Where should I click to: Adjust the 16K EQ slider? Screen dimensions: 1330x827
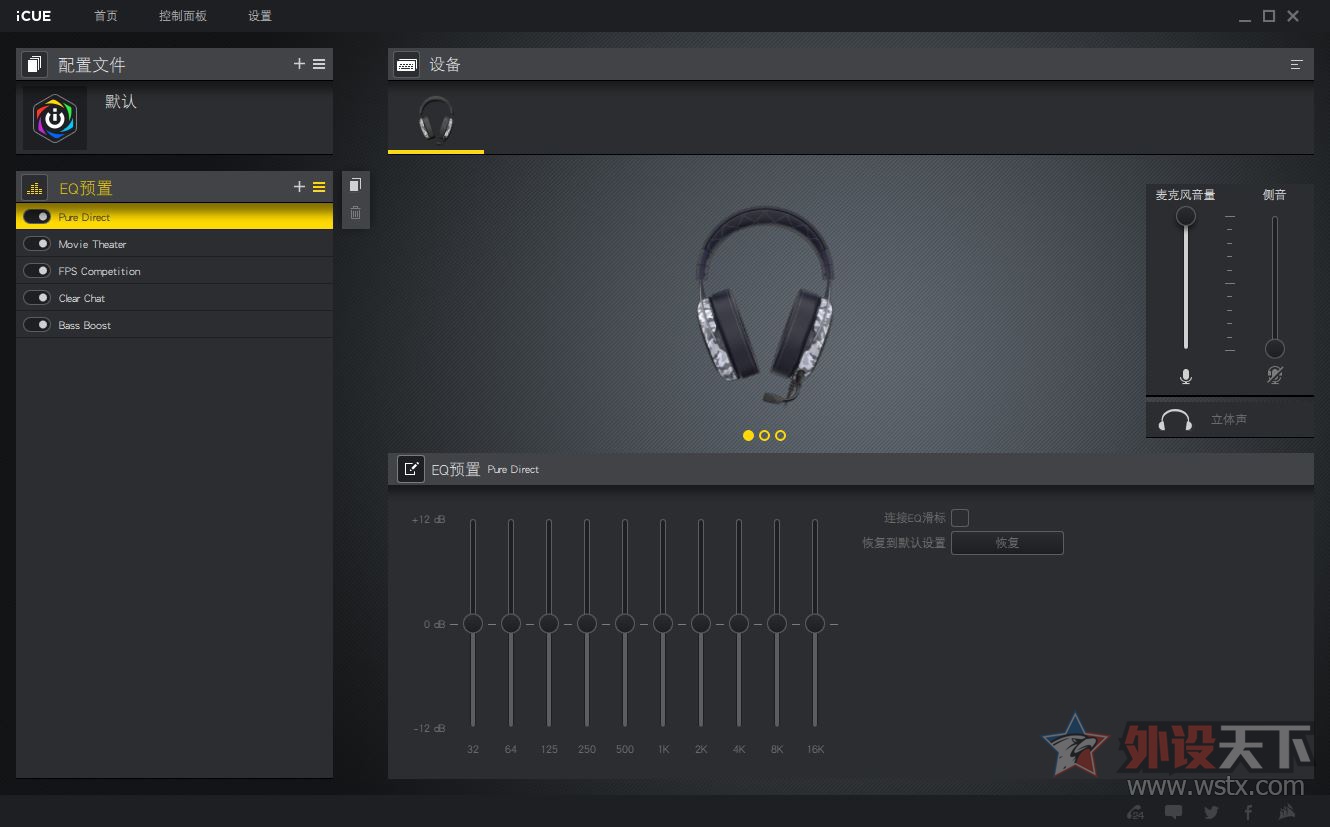point(815,624)
